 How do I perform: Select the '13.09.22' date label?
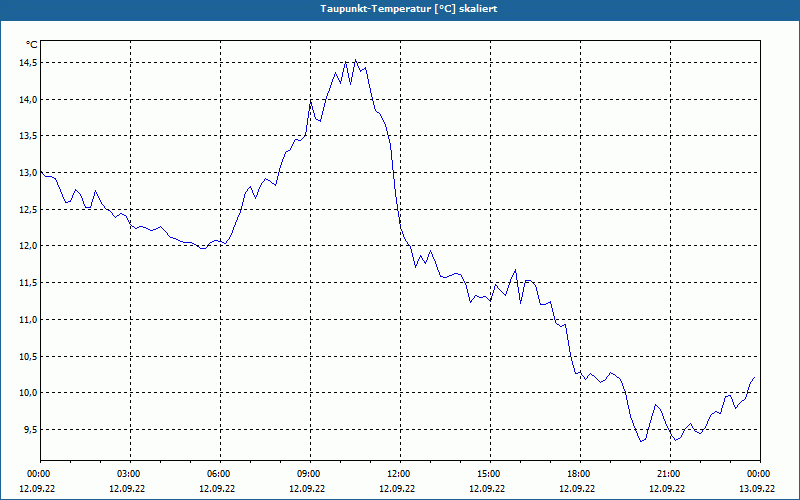pos(757,488)
